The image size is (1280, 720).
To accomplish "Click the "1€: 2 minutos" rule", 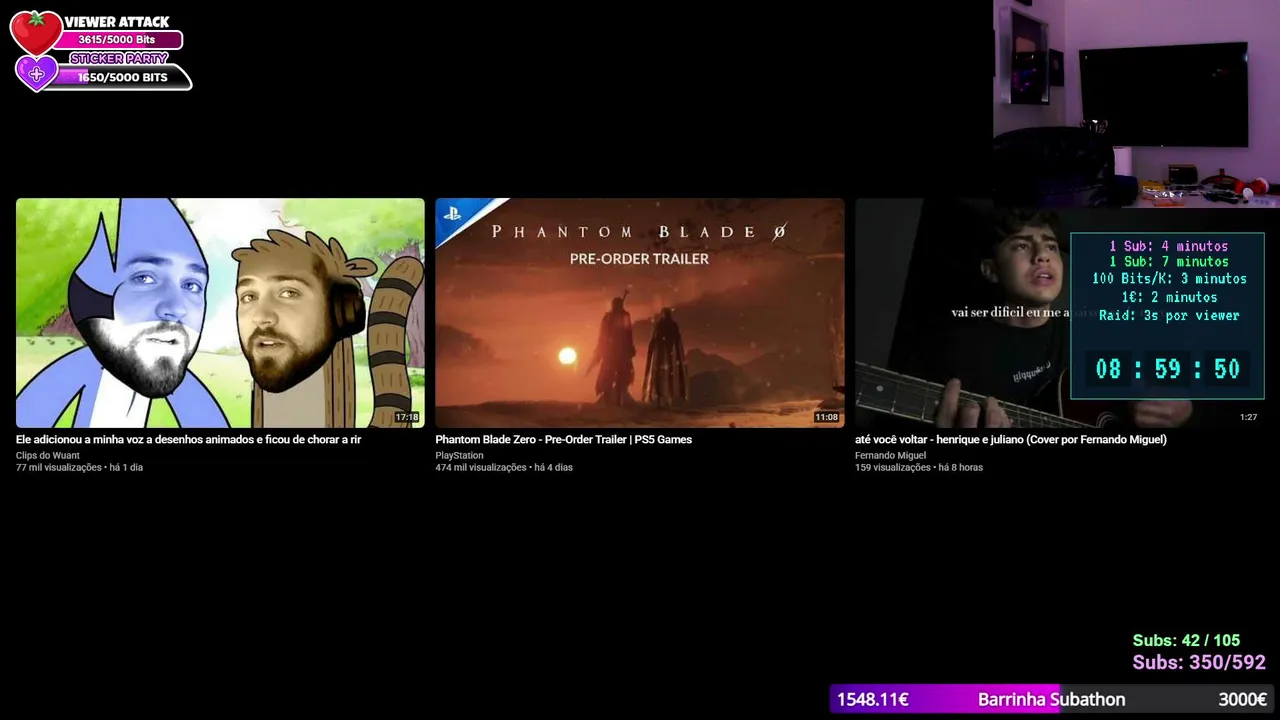I will point(1169,297).
